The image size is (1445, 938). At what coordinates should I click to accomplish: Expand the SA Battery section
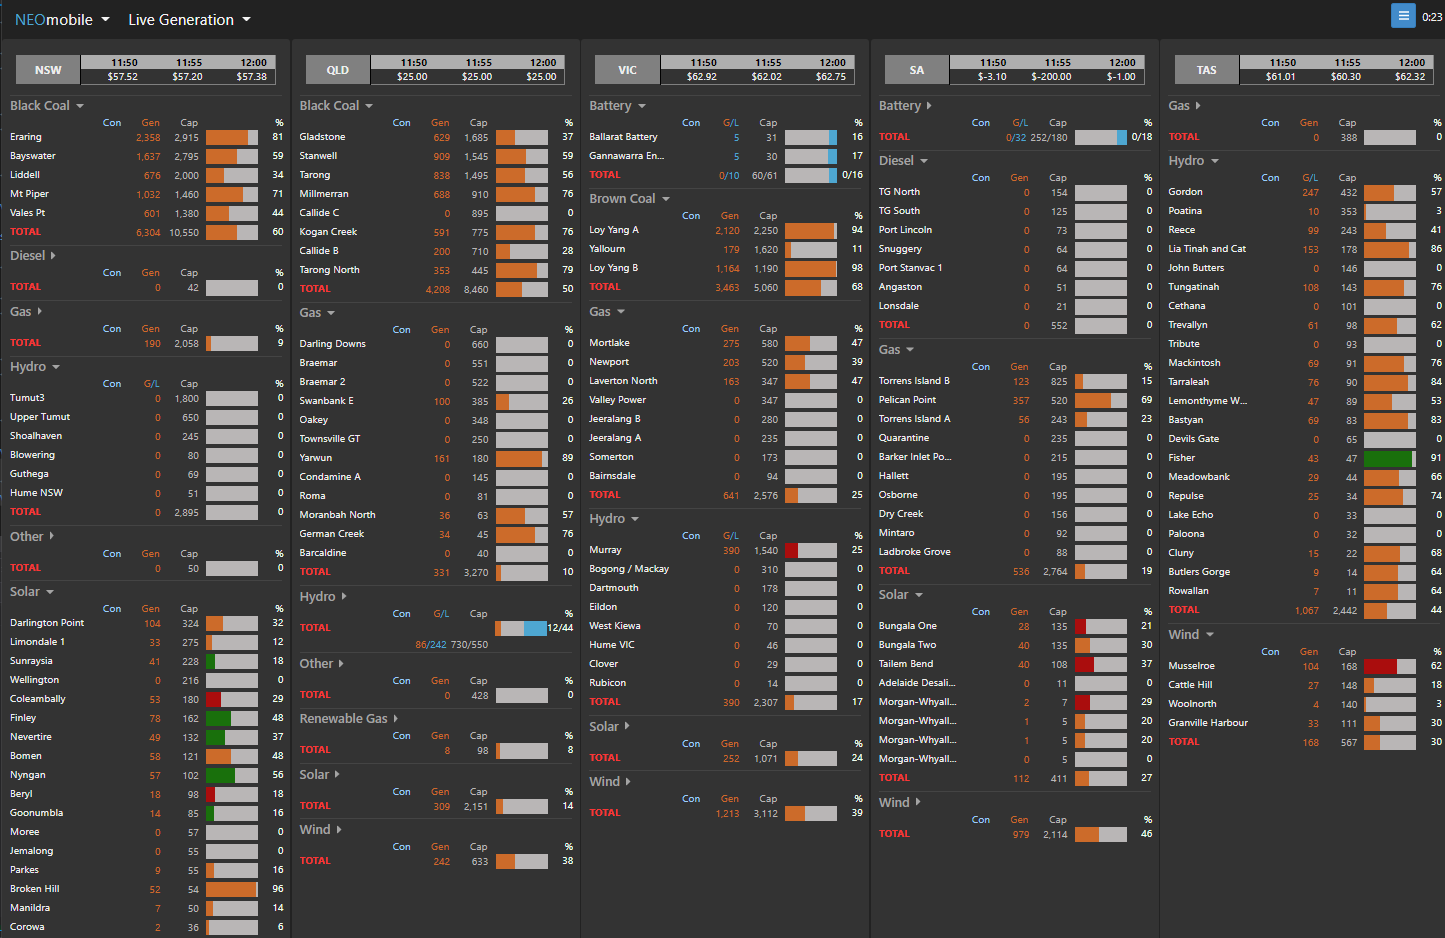point(905,106)
